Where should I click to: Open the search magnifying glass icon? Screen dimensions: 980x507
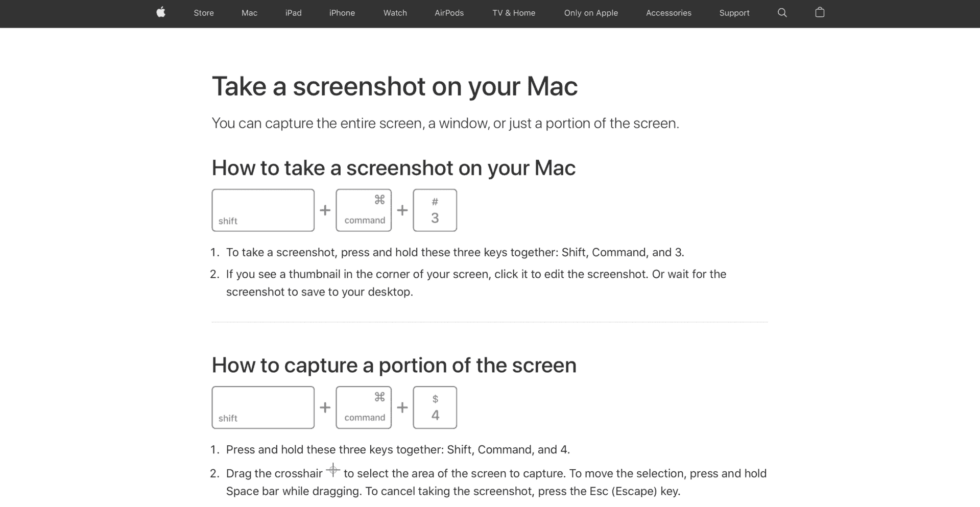[x=782, y=13]
